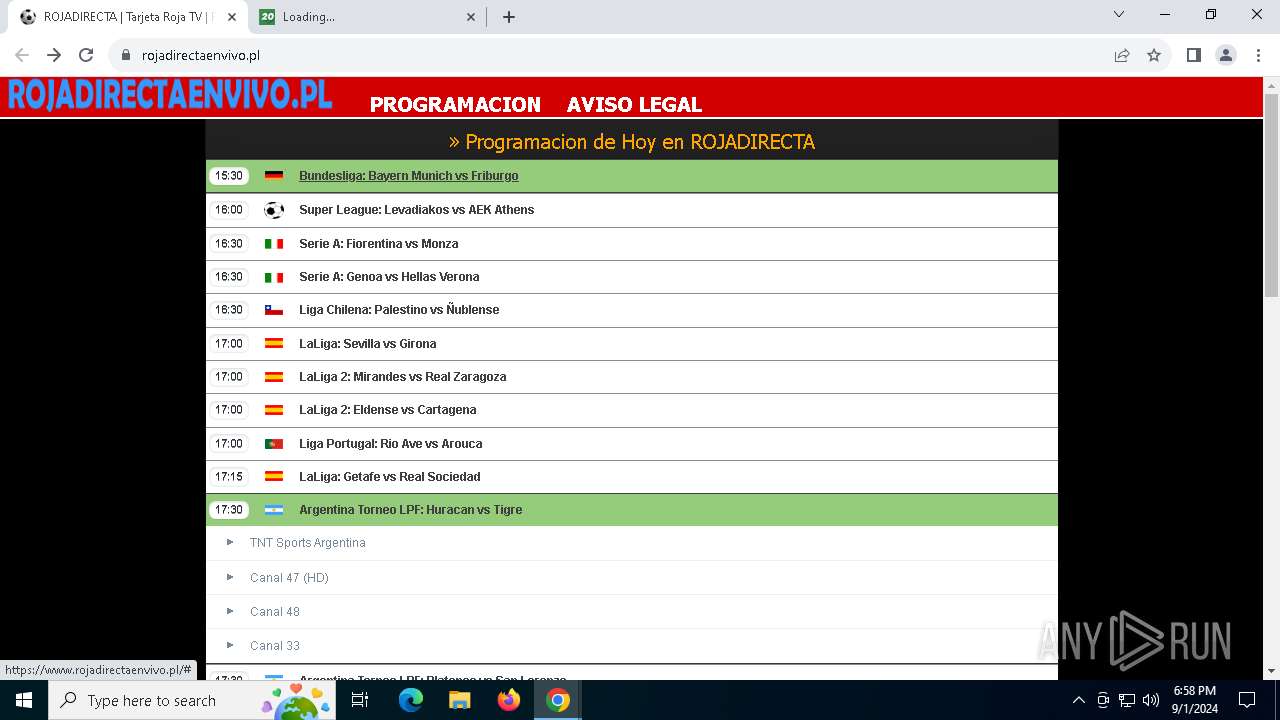Open the share page icon
1280x720 pixels.
tap(1122, 55)
